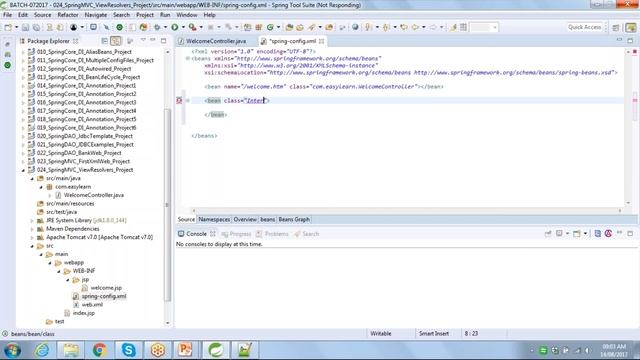Image resolution: width=640 pixels, height=360 pixels.
Task: Click the green Run button icon
Action: (x=175, y=27)
